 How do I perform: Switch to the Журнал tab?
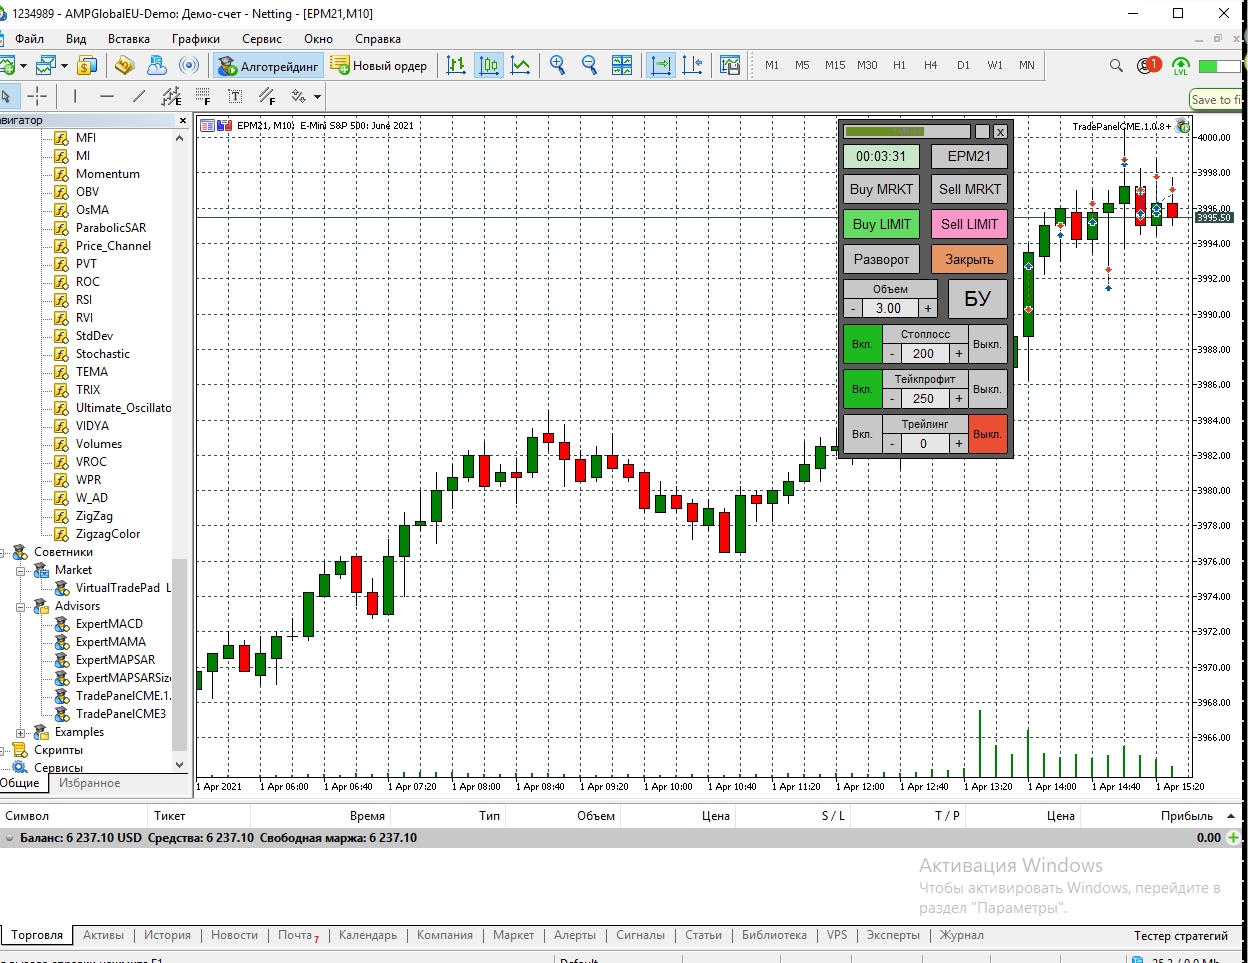tap(961, 935)
